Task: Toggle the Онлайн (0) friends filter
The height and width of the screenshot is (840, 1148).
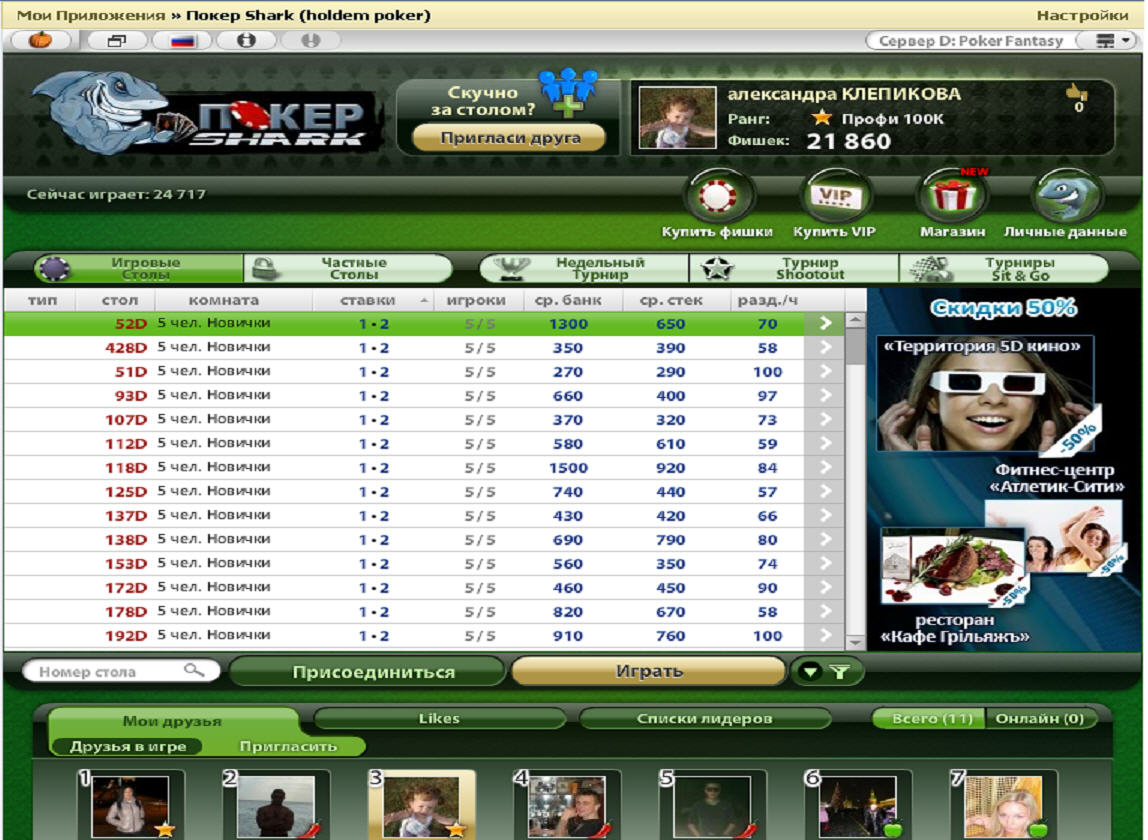Action: [x=1039, y=719]
